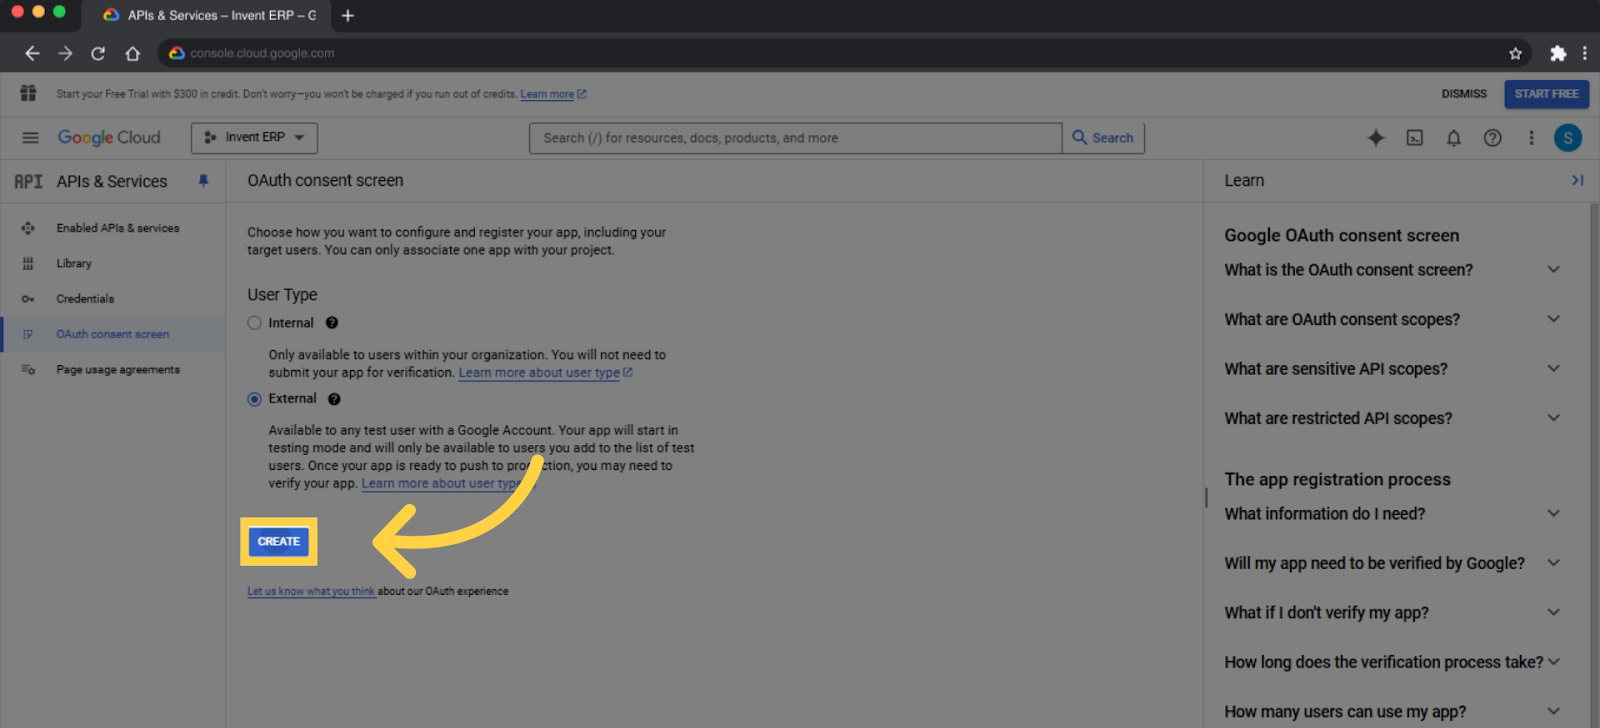
Task: Open the Invent ERP project selector
Action: 254,138
